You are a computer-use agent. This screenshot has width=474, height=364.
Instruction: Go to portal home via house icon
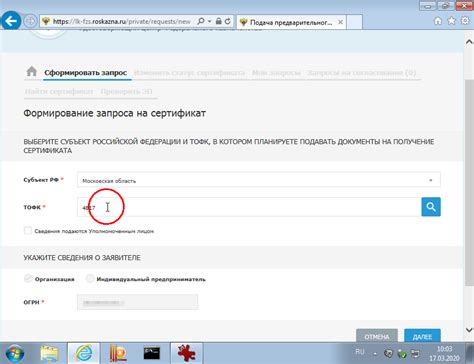[32, 71]
